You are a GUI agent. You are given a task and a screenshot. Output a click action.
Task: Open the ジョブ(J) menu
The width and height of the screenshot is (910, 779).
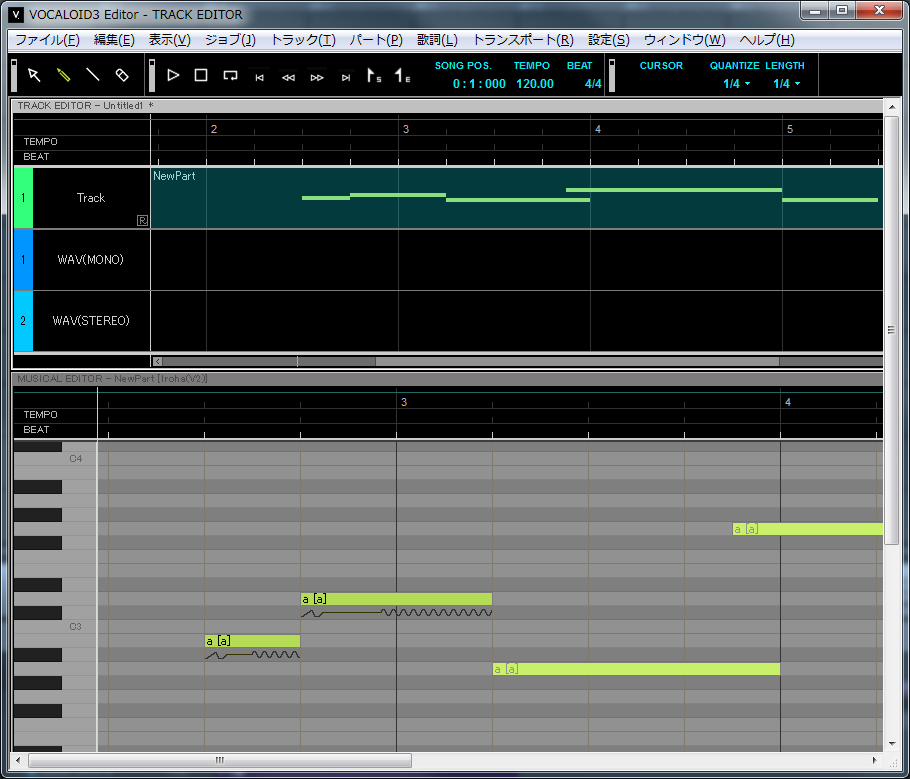tap(230, 39)
